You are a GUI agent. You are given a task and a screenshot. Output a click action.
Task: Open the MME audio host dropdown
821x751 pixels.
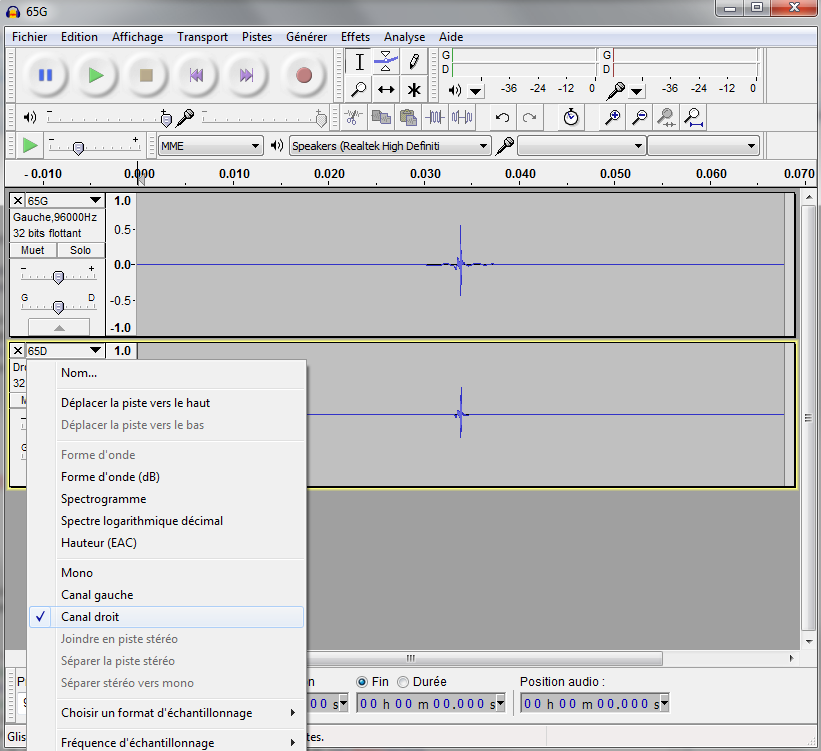[210, 146]
